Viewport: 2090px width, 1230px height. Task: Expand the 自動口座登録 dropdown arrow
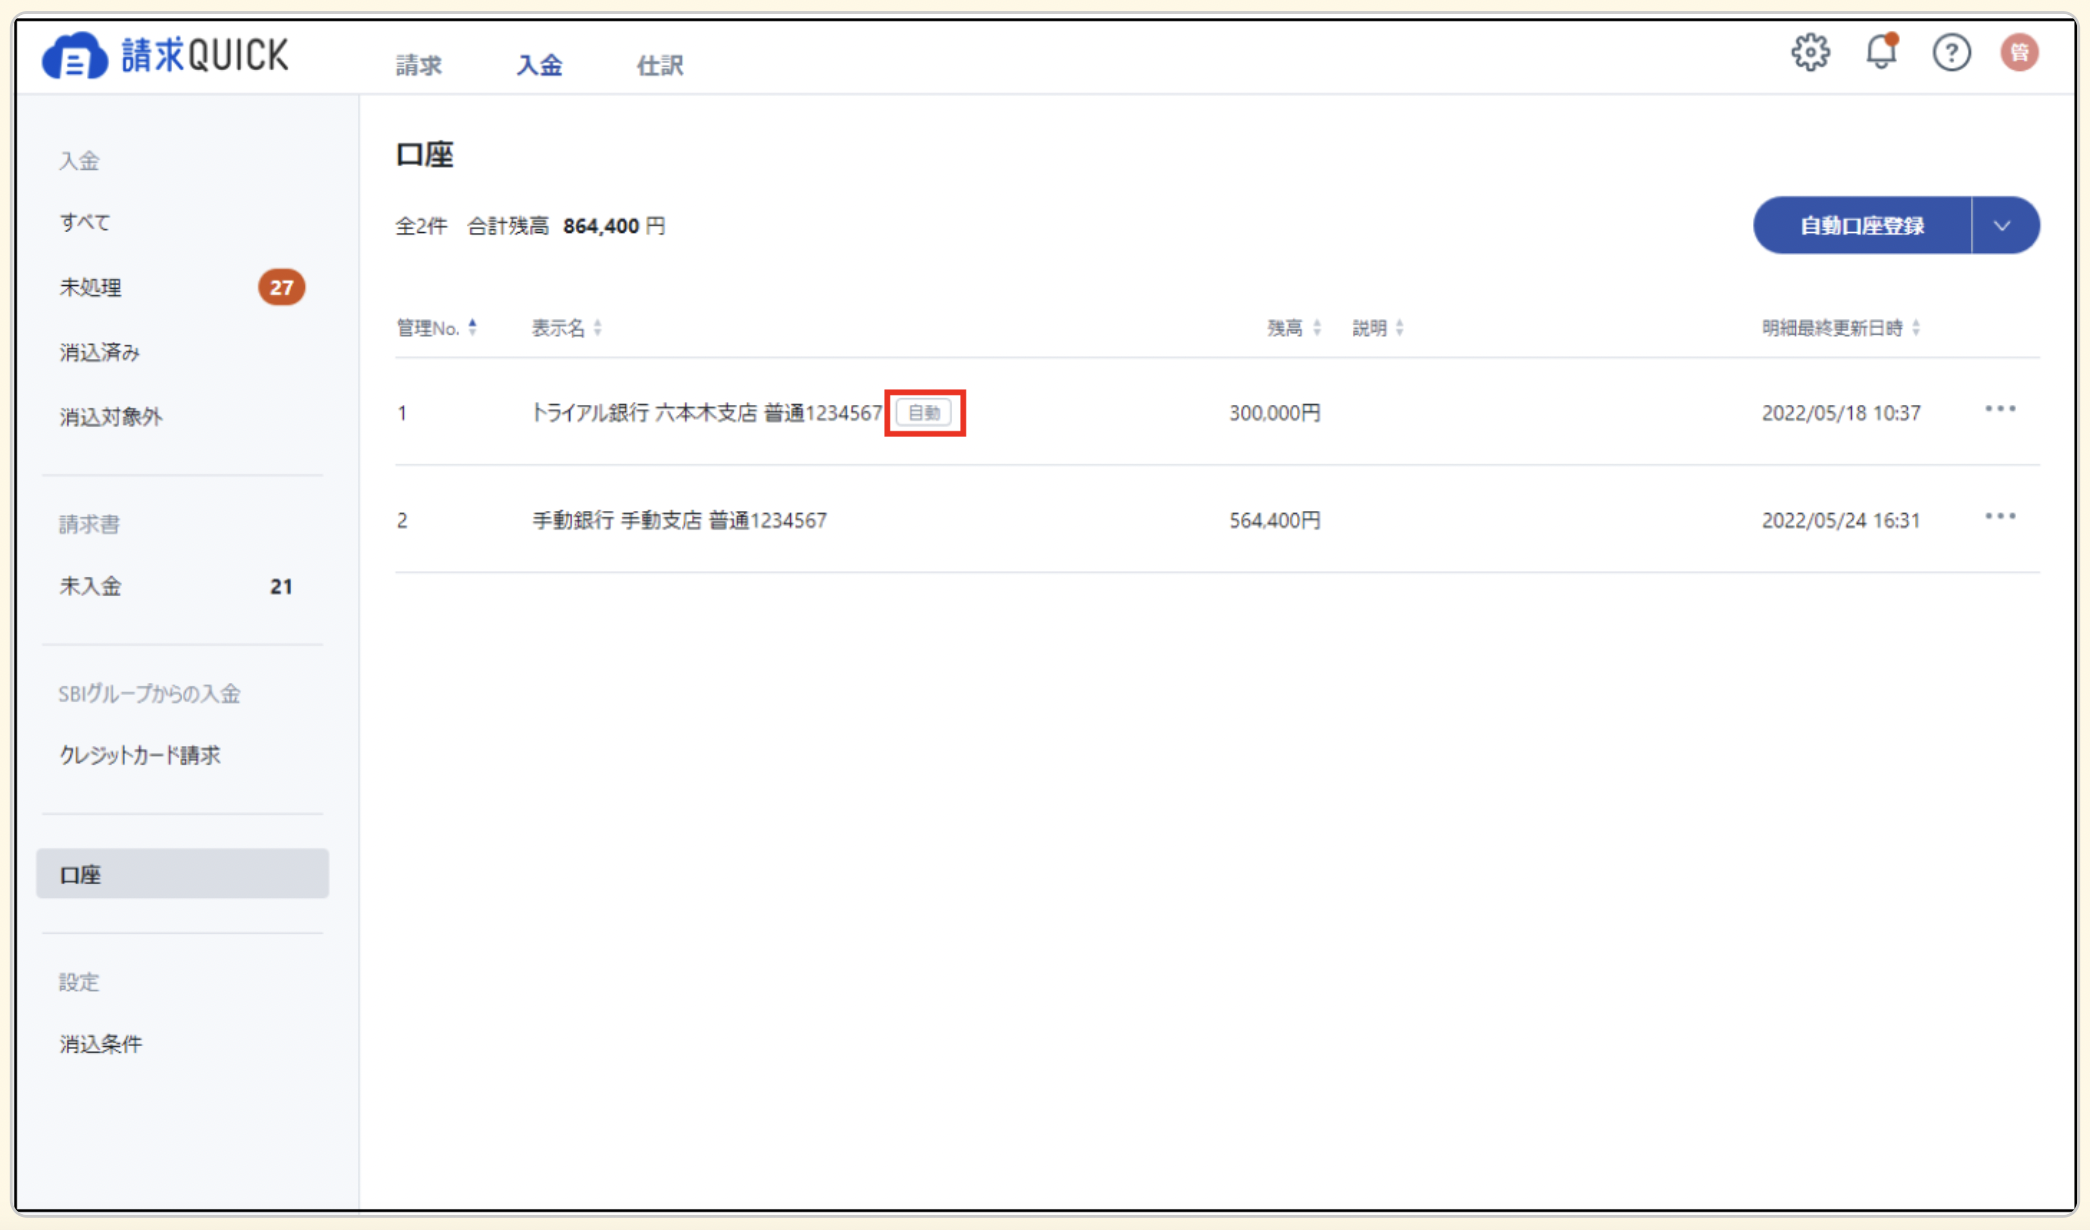tap(2003, 226)
